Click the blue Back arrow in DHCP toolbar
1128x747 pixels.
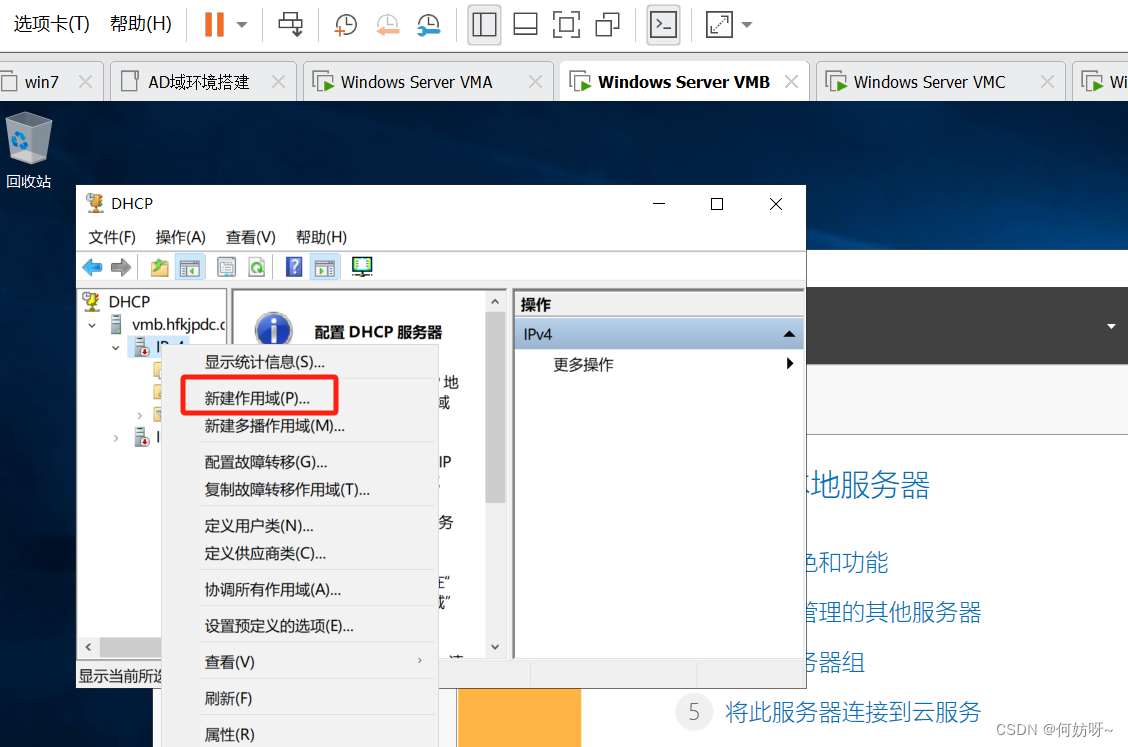[x=93, y=268]
